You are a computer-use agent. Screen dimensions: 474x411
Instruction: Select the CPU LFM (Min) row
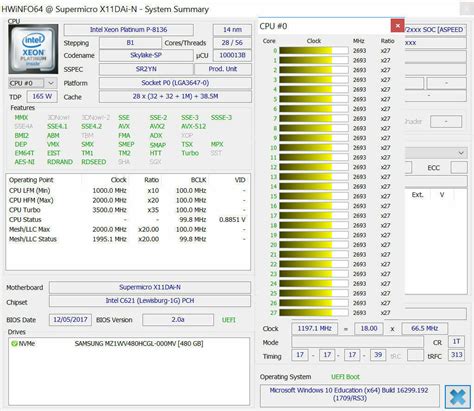[x=128, y=190]
